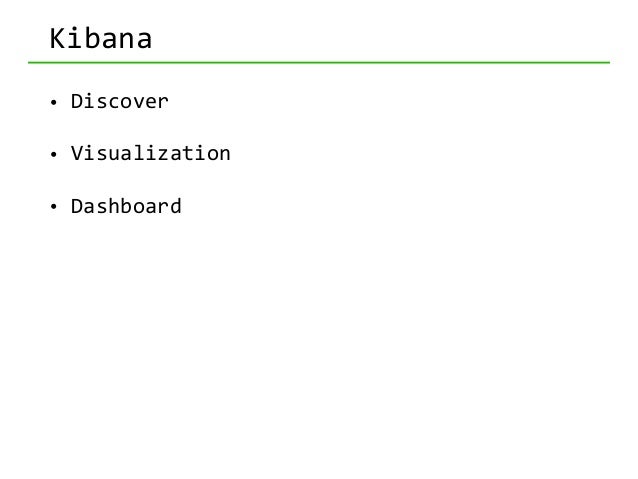Screen dimensions: 638x479
Task: Click the capital D in Dashboard
Action: pyautogui.click(x=76, y=206)
